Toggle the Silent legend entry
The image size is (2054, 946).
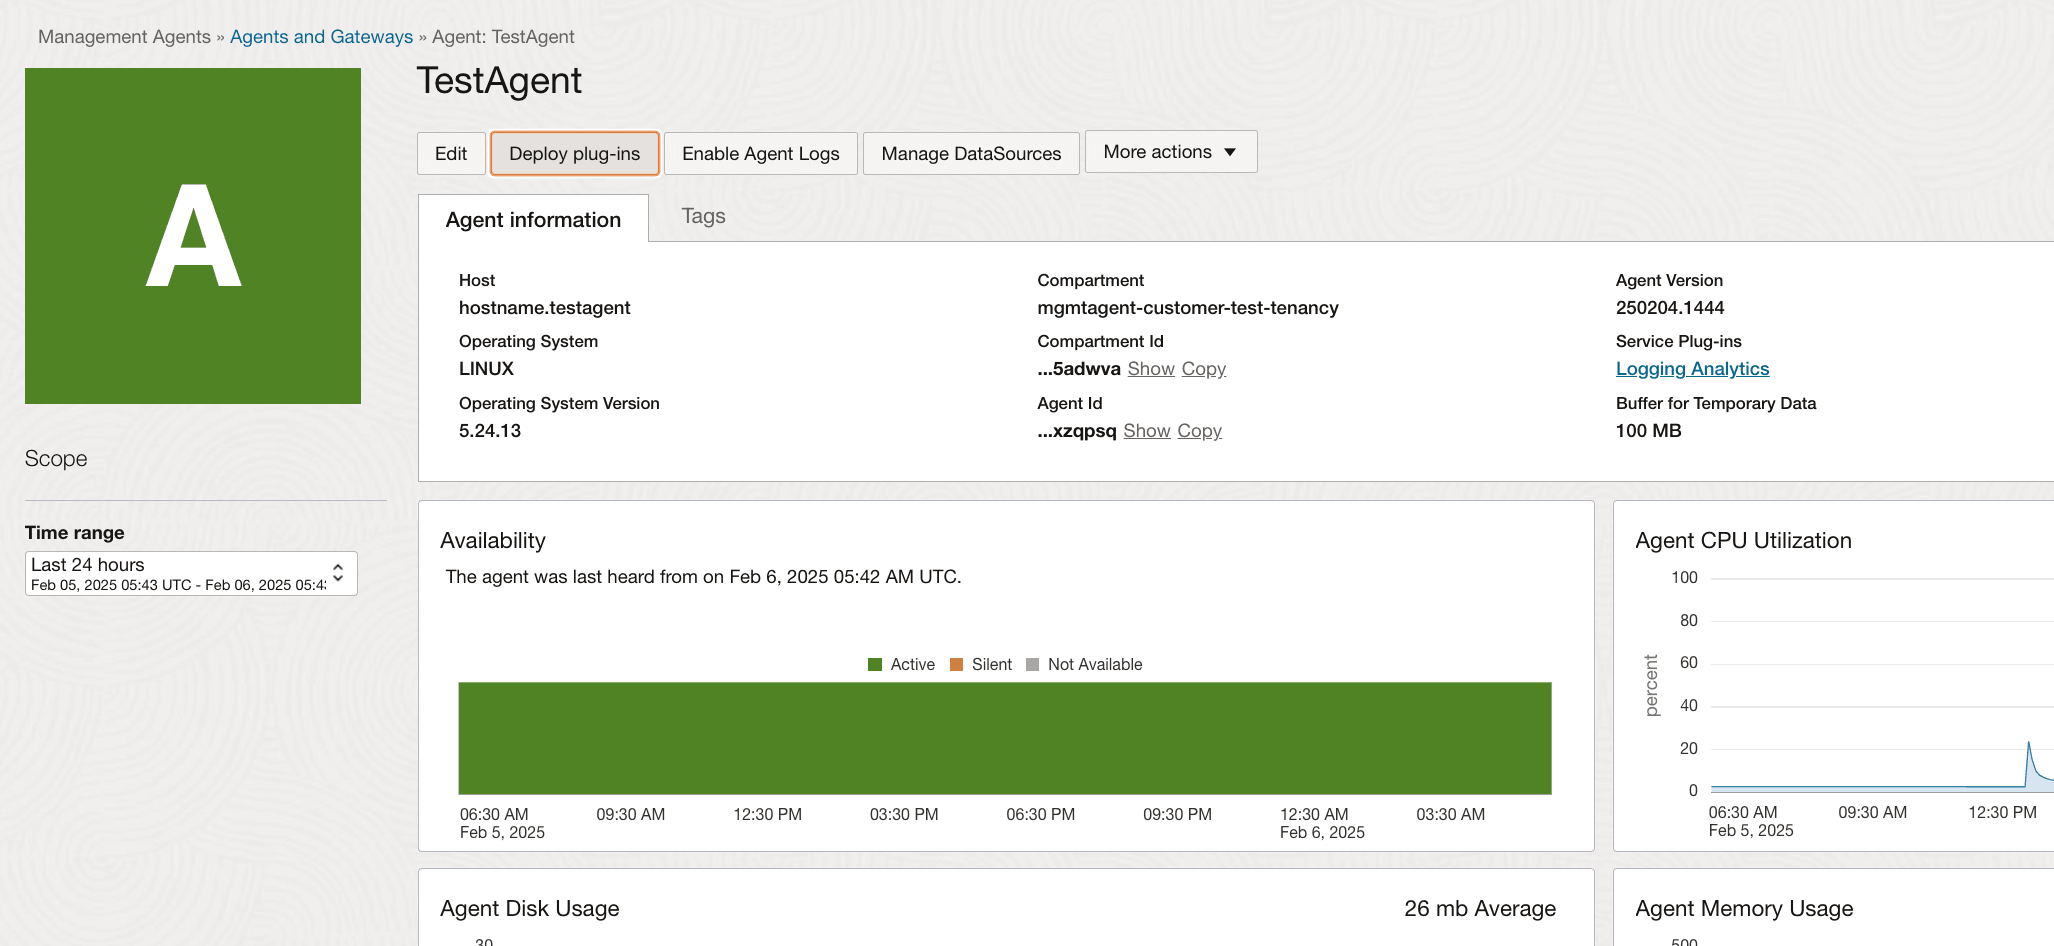click(x=981, y=663)
